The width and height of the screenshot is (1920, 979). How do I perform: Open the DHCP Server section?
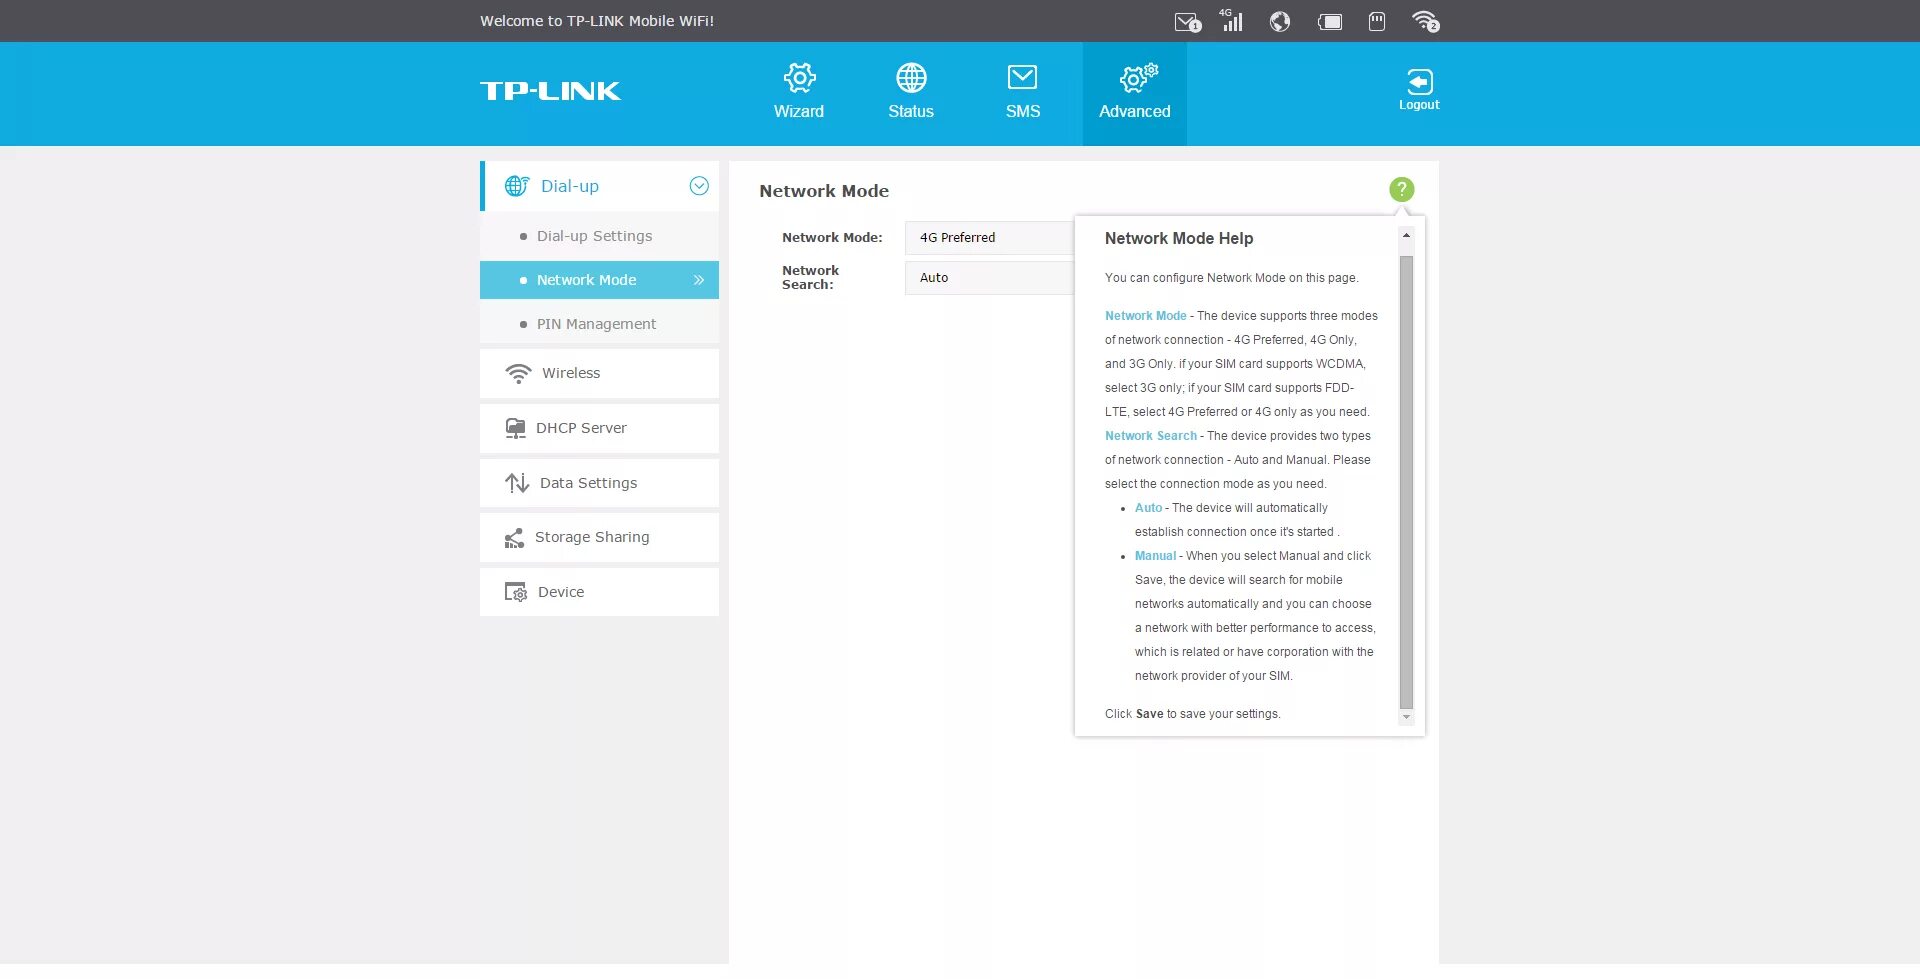click(x=599, y=428)
